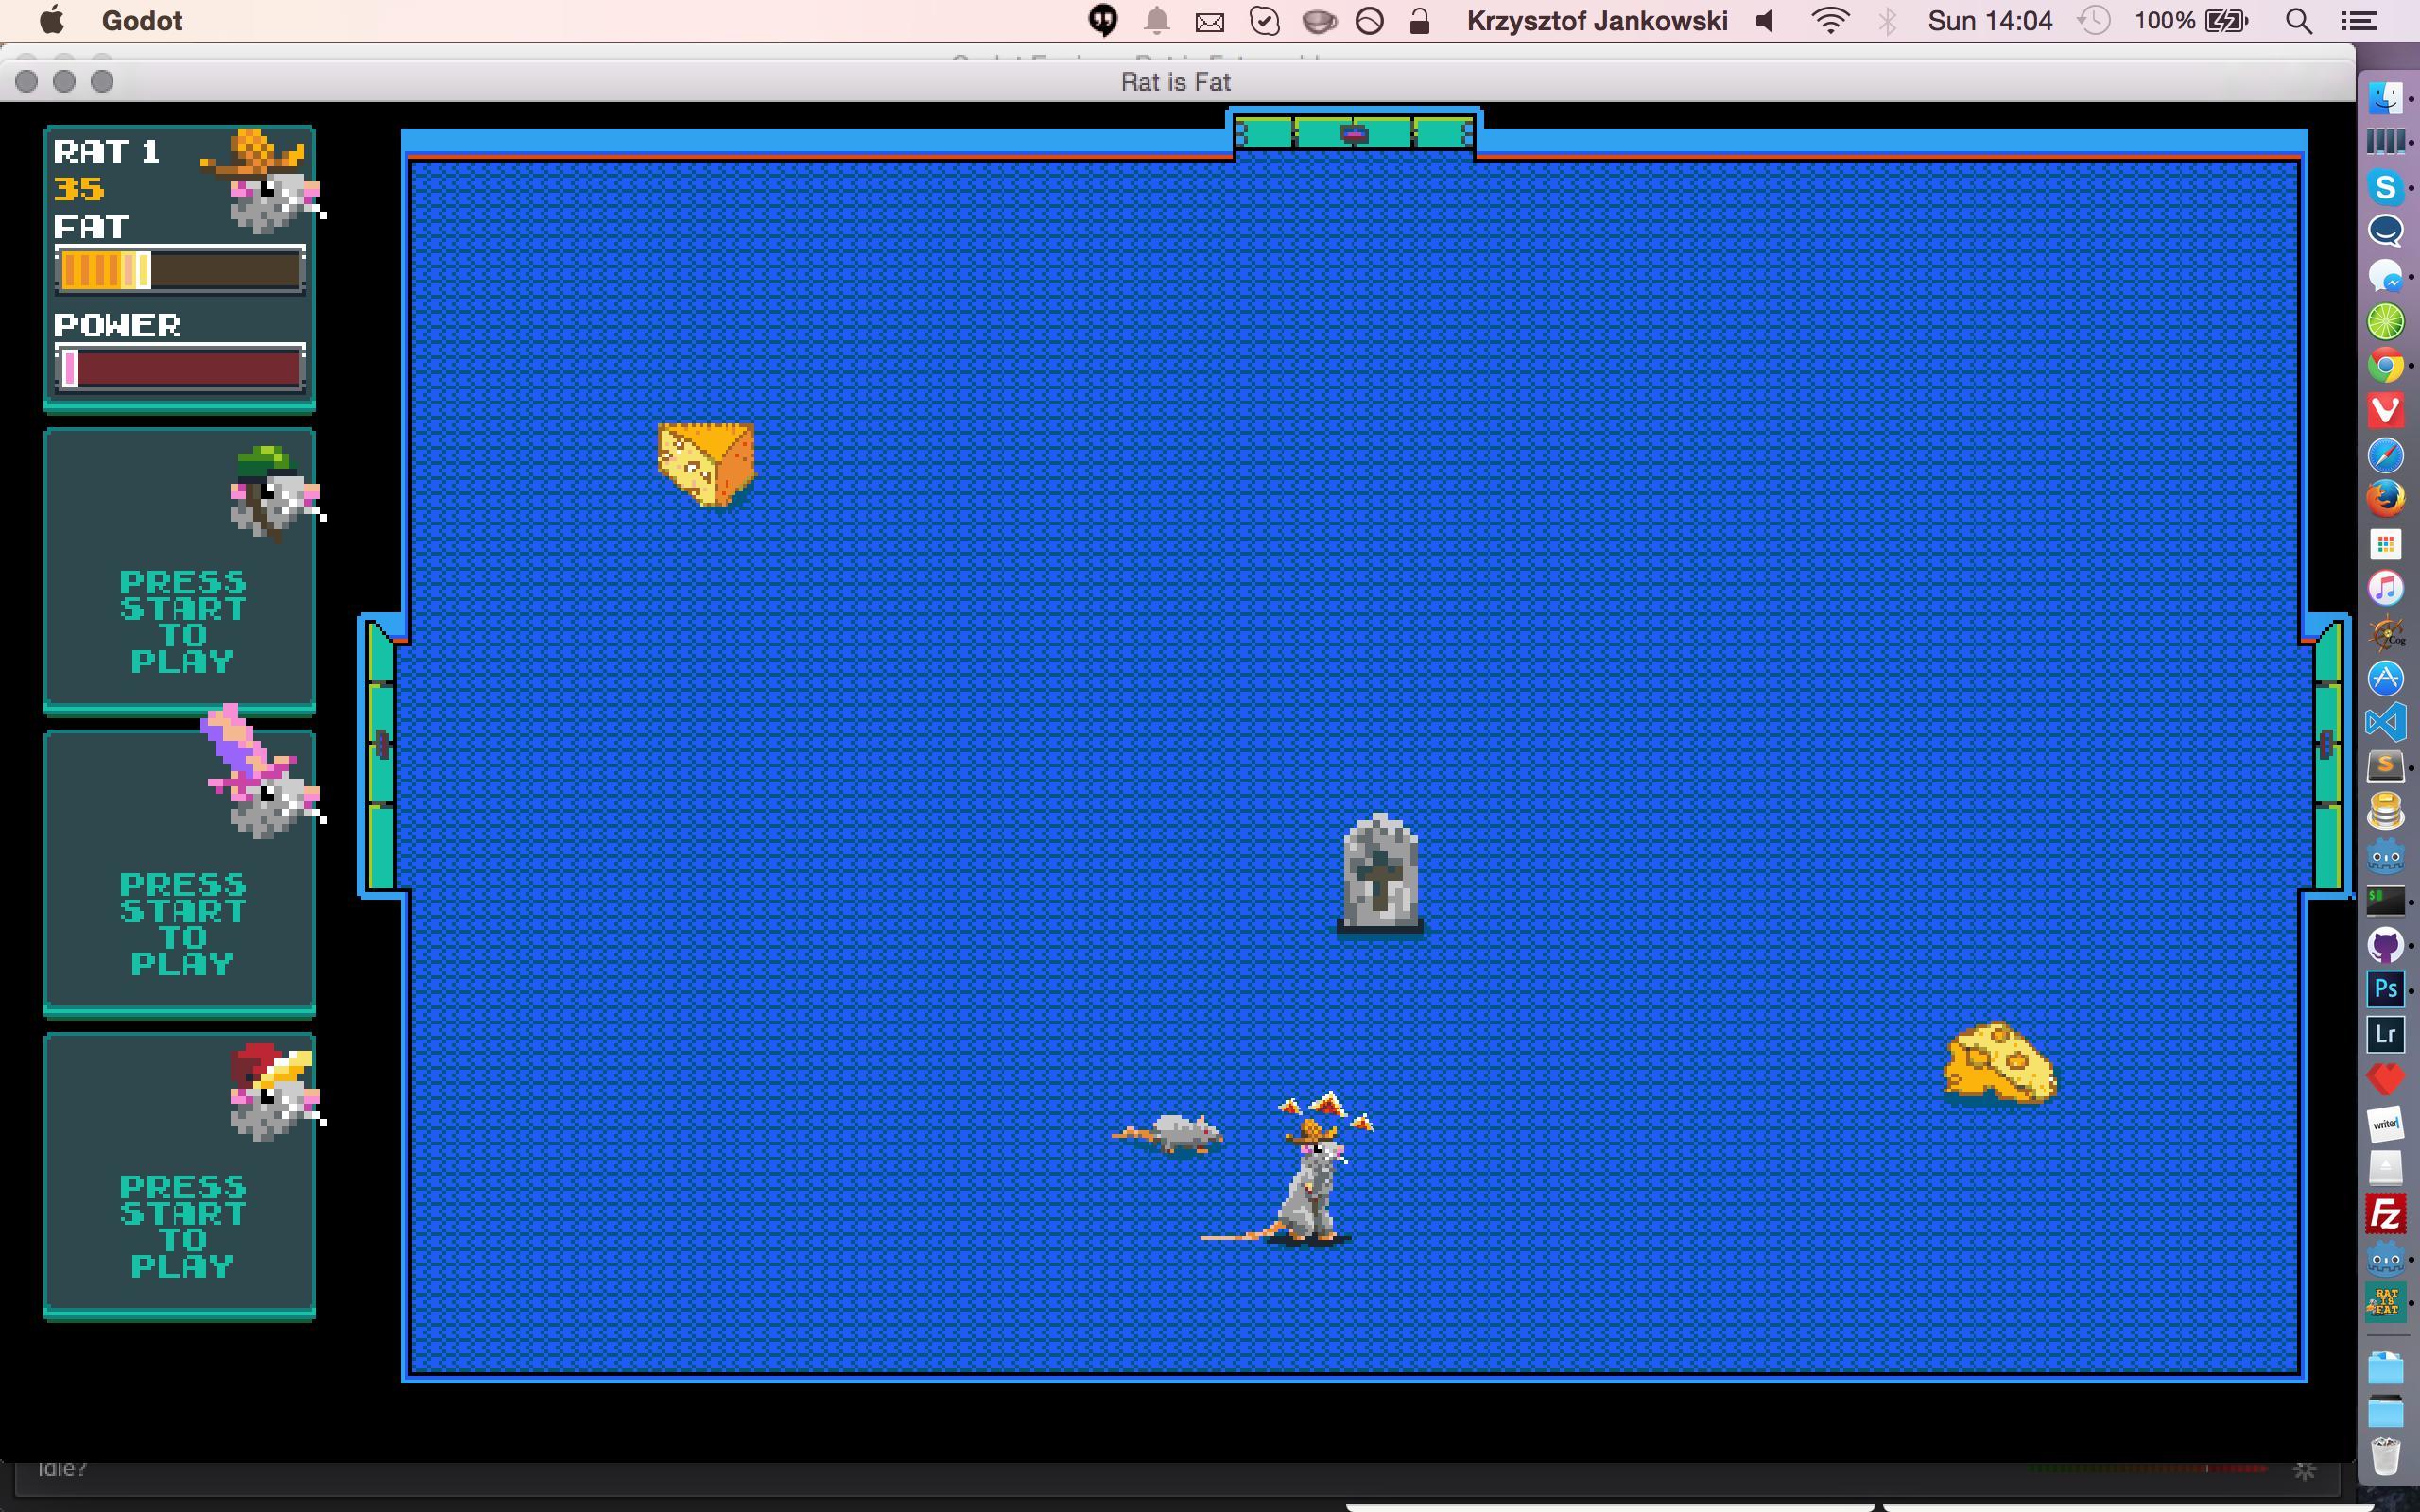Screen dimensions: 2420x1512
Task: Open the Godot application menu
Action: (142, 21)
